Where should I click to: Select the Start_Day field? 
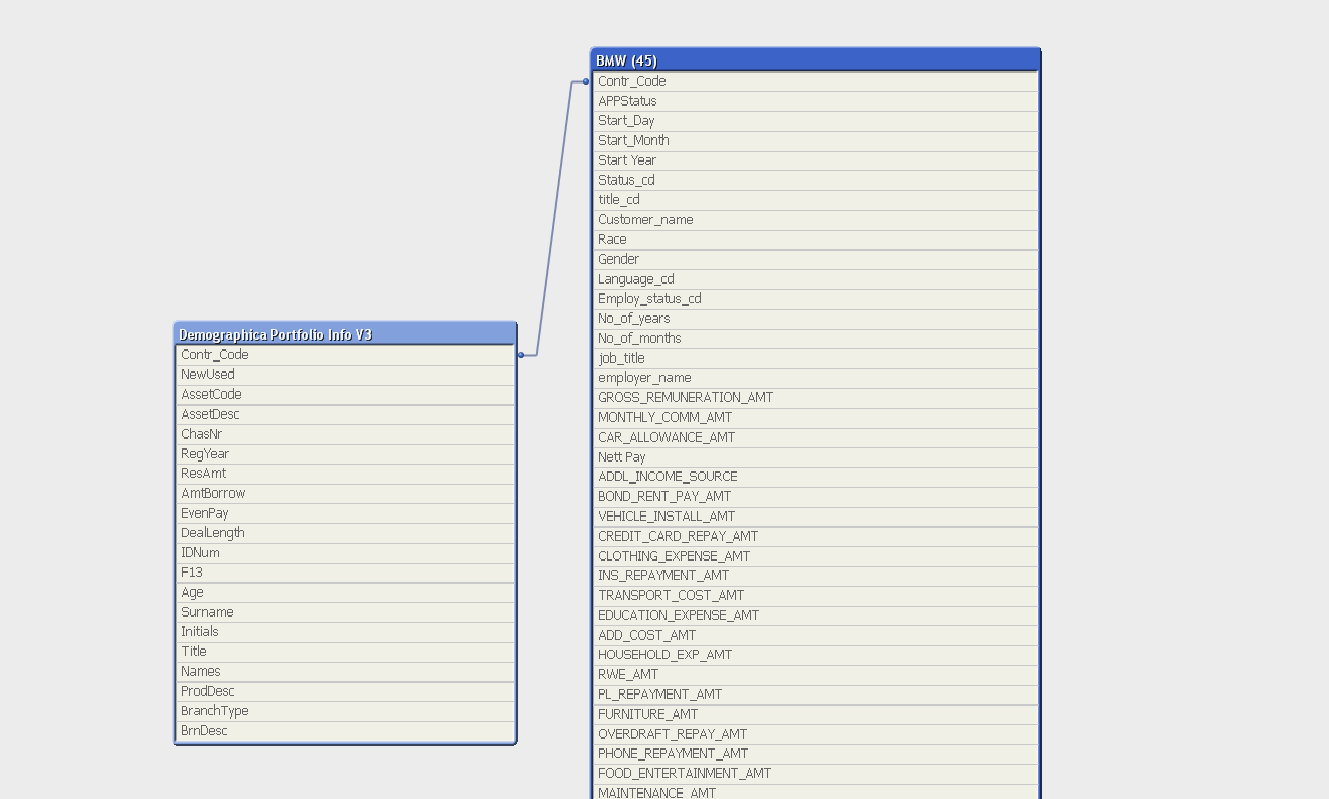816,121
